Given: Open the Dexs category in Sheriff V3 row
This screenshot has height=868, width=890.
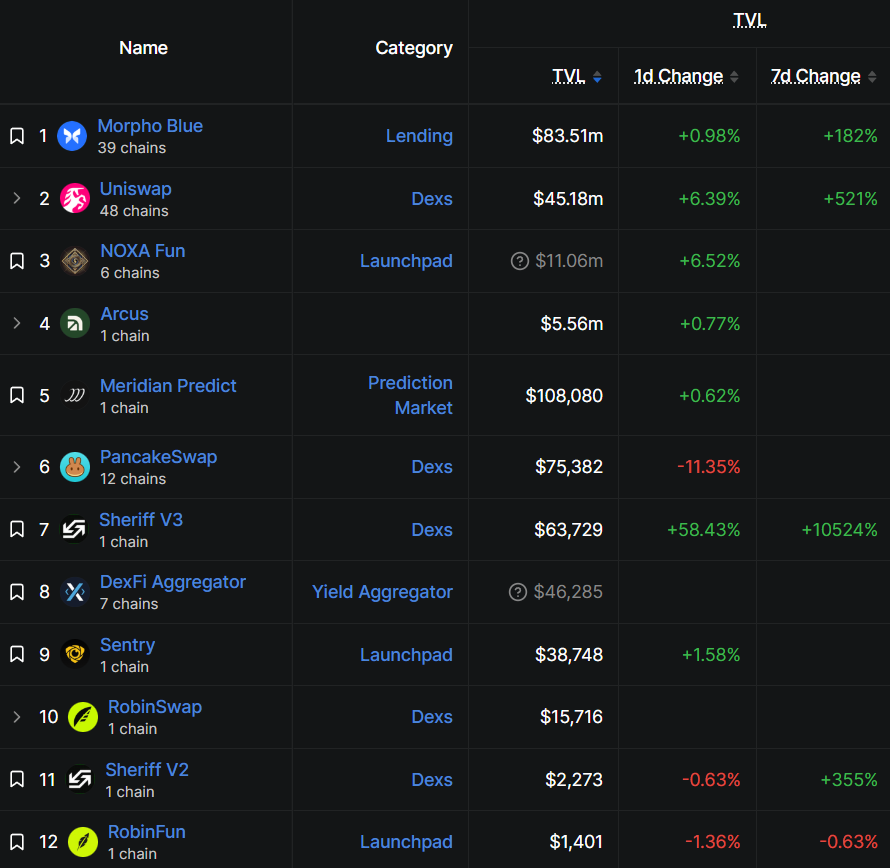Looking at the screenshot, I should click(x=432, y=530).
